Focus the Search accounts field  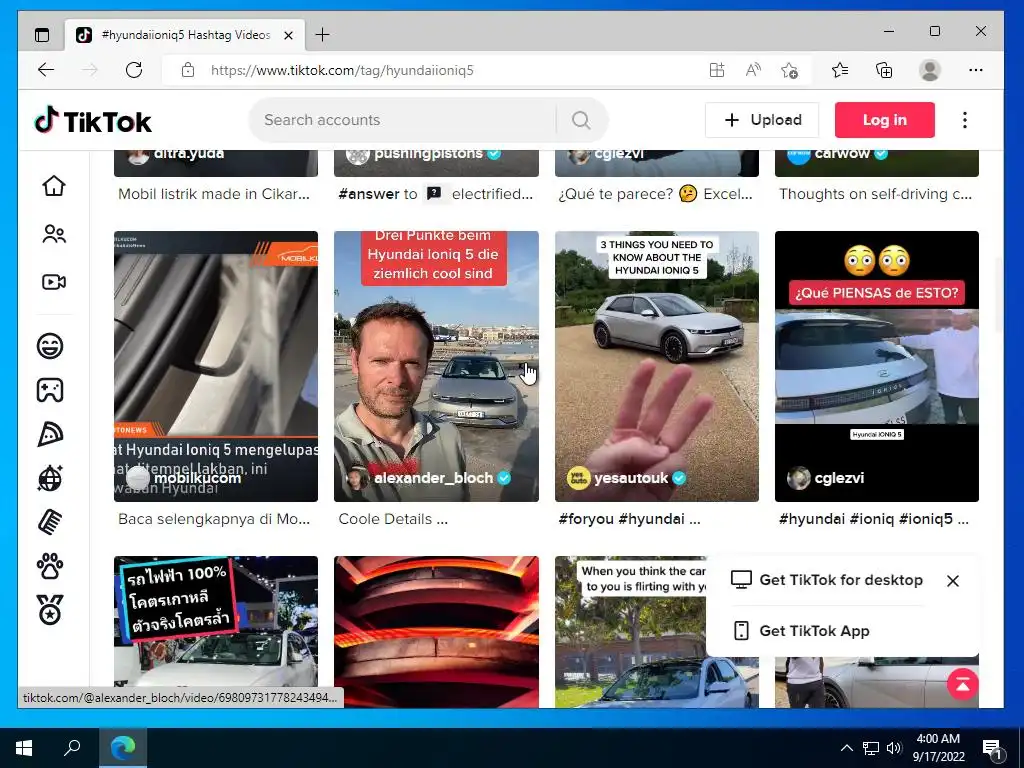pyautogui.click(x=402, y=120)
